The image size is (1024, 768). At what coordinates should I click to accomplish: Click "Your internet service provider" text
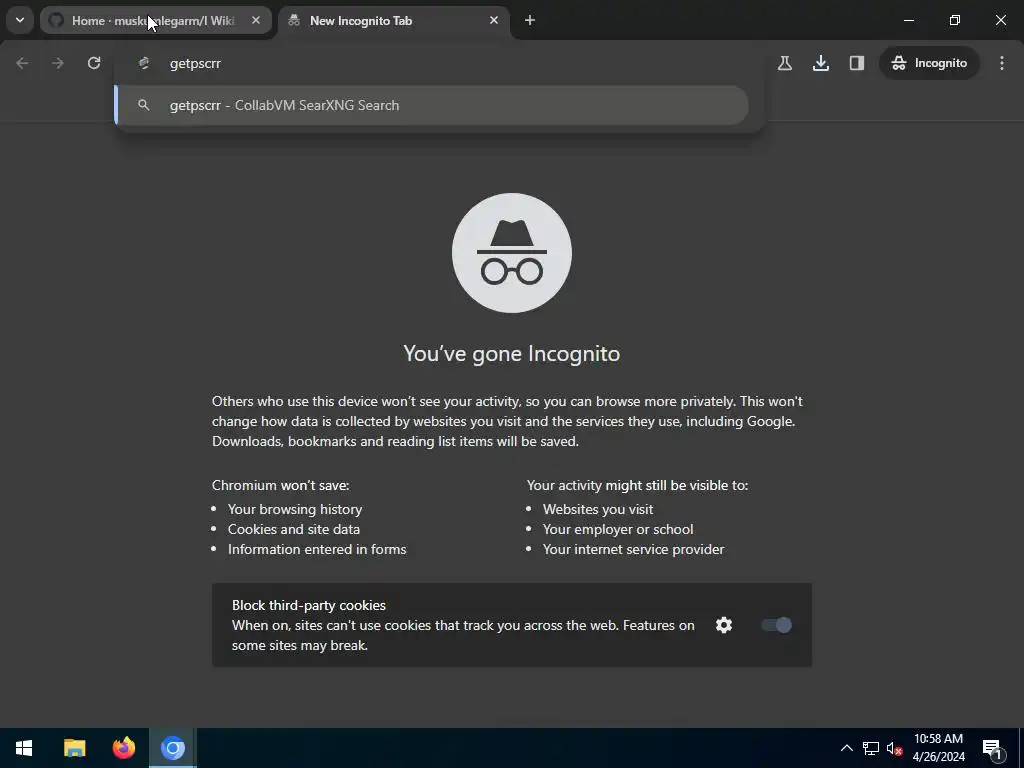(x=633, y=549)
